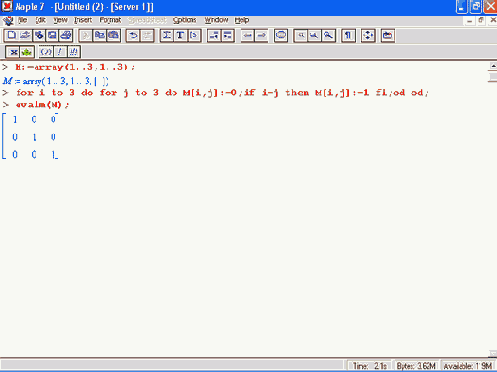This screenshot has height=372, width=497.
Task: Open the Window menu
Action: pos(216,20)
